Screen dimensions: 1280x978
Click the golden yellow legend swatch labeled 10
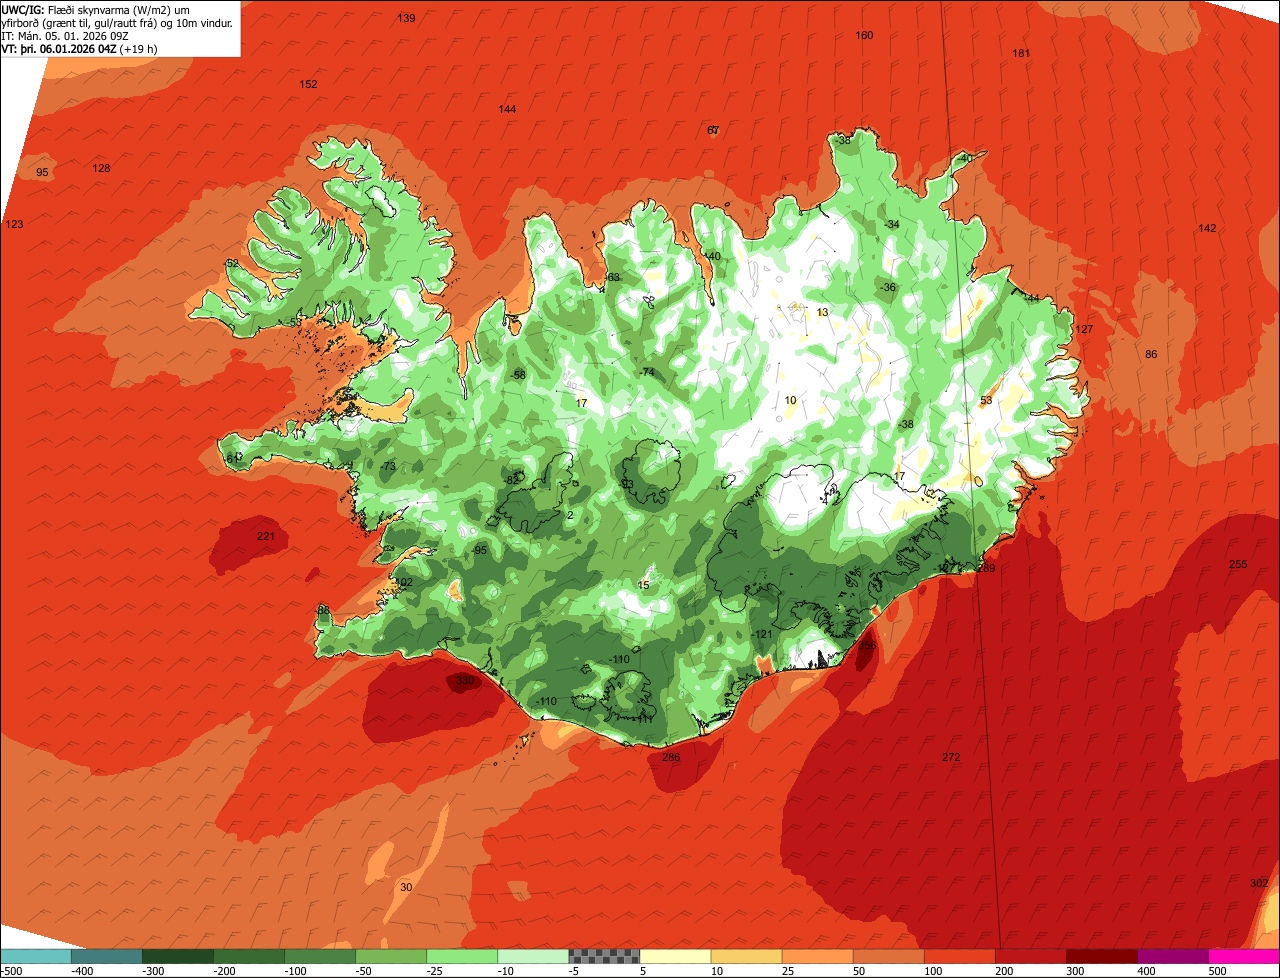point(745,956)
